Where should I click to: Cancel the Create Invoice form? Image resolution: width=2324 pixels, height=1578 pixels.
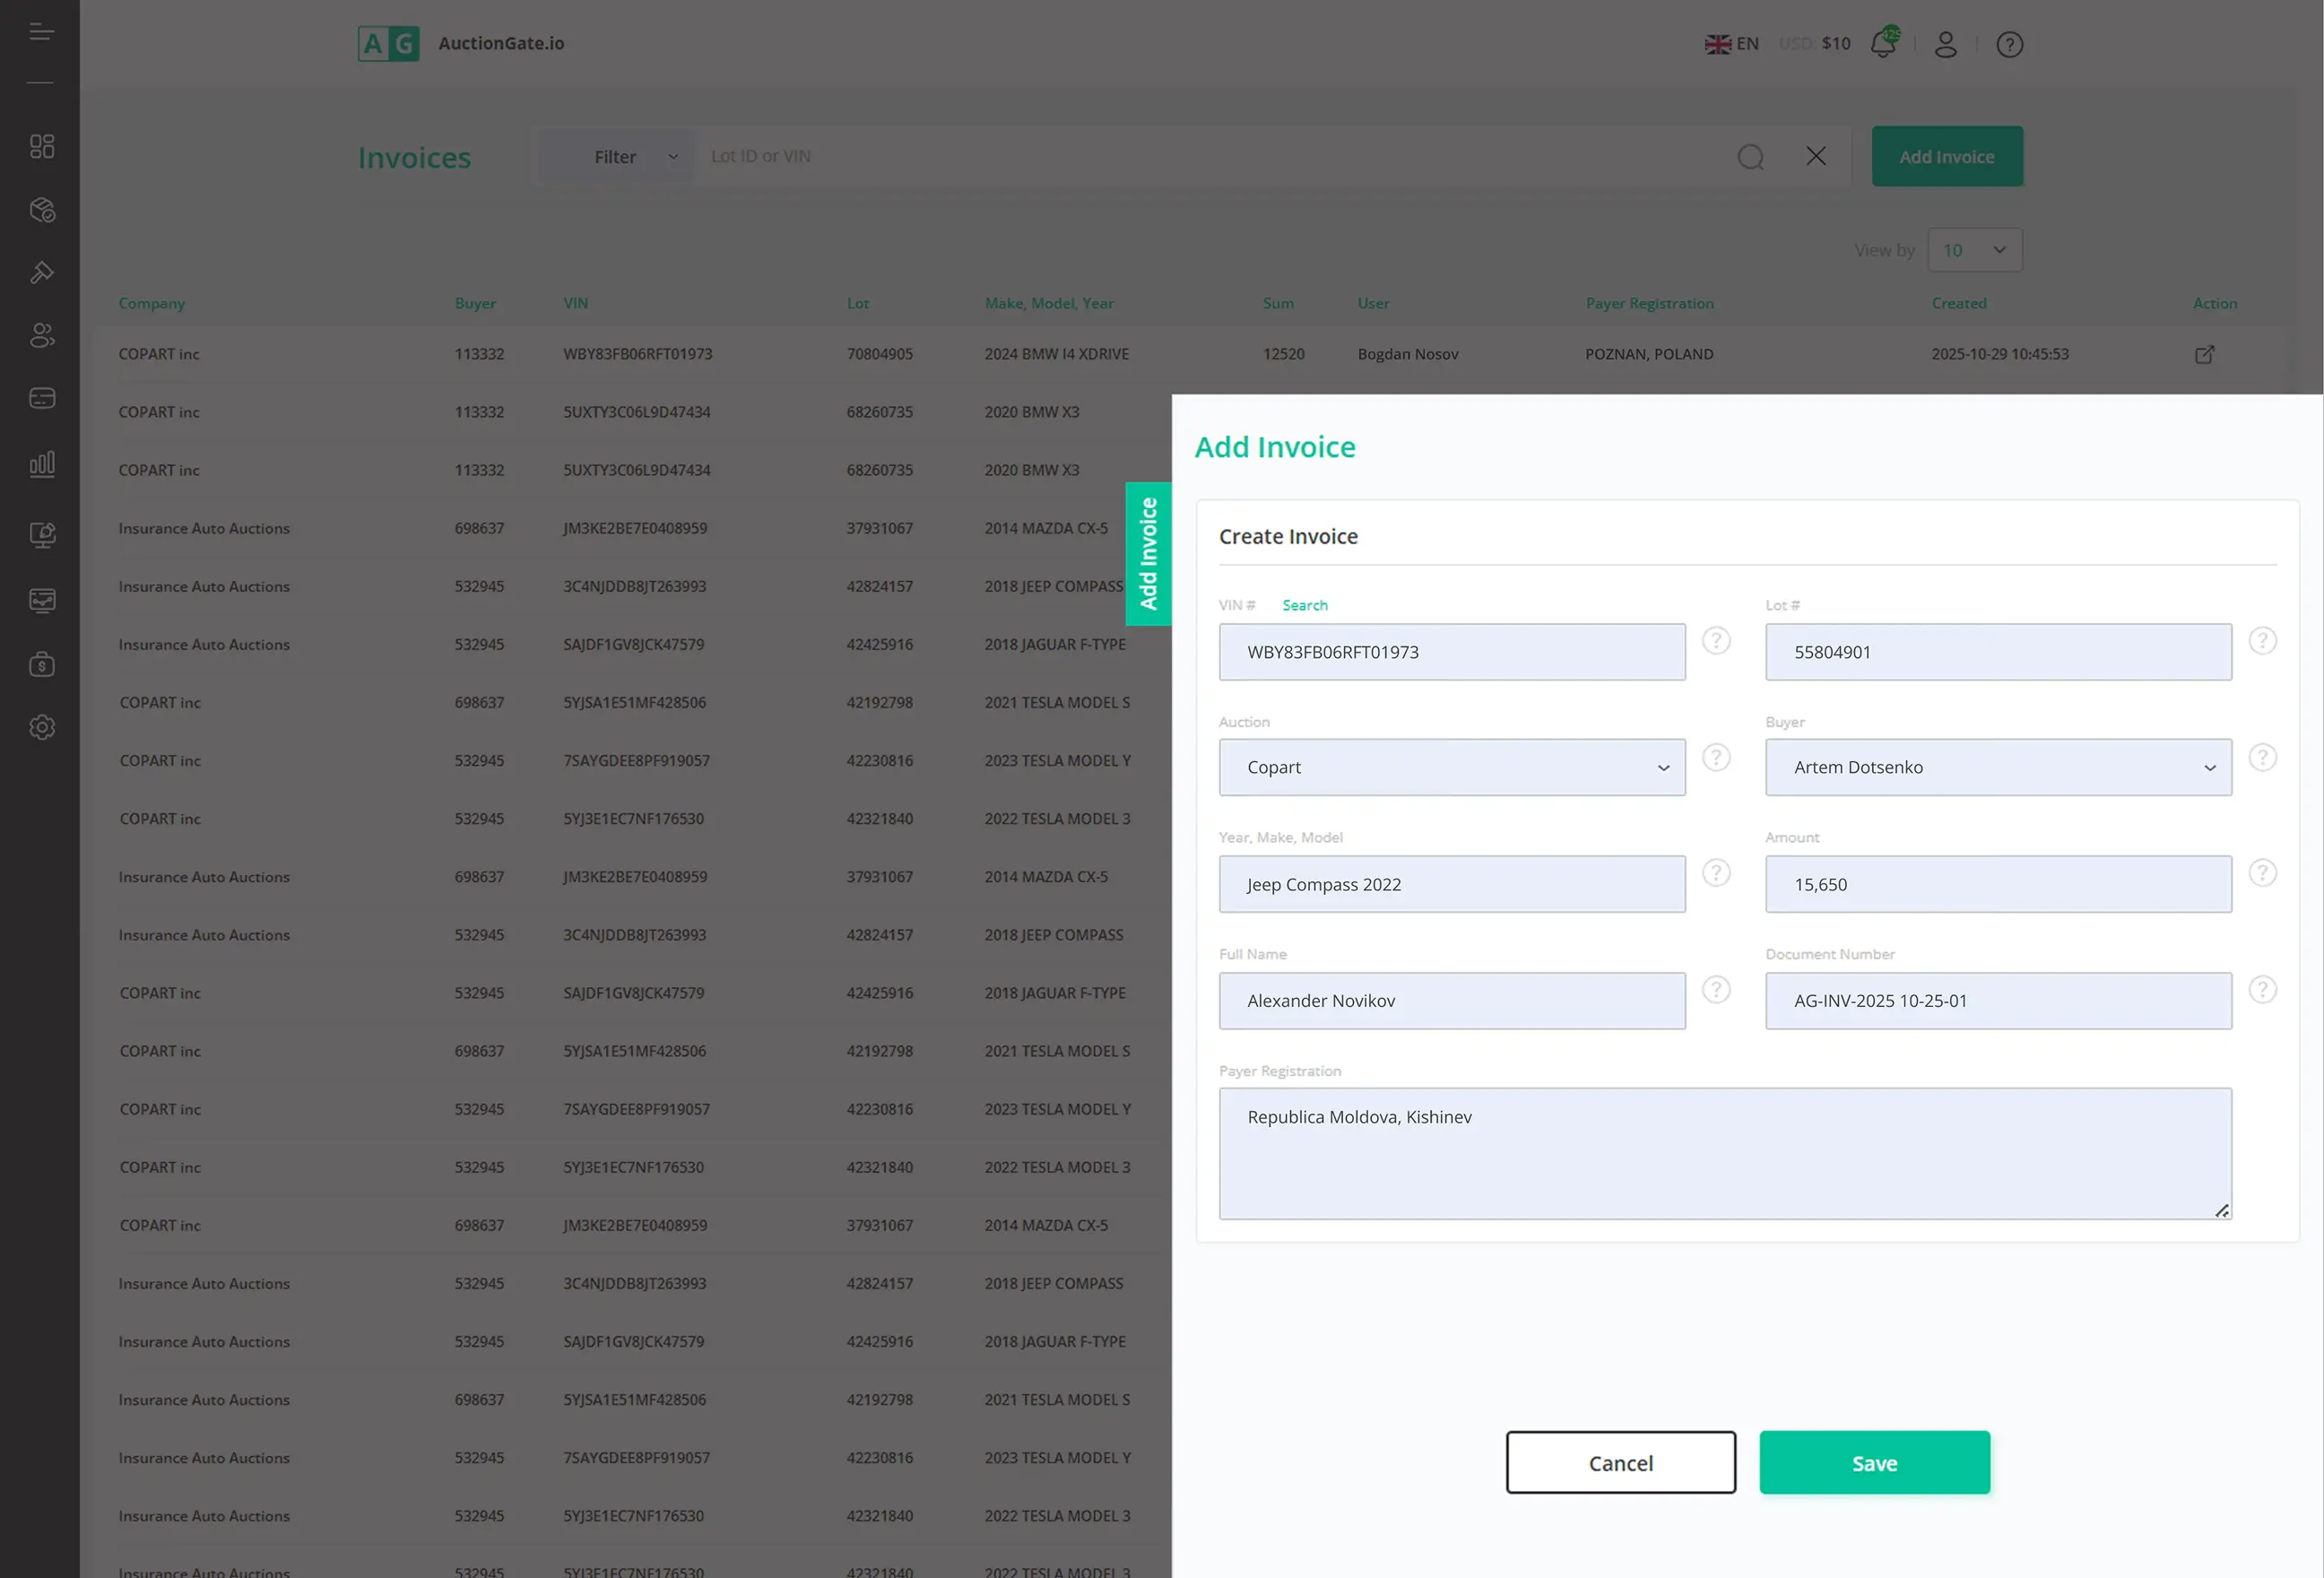(x=1620, y=1462)
